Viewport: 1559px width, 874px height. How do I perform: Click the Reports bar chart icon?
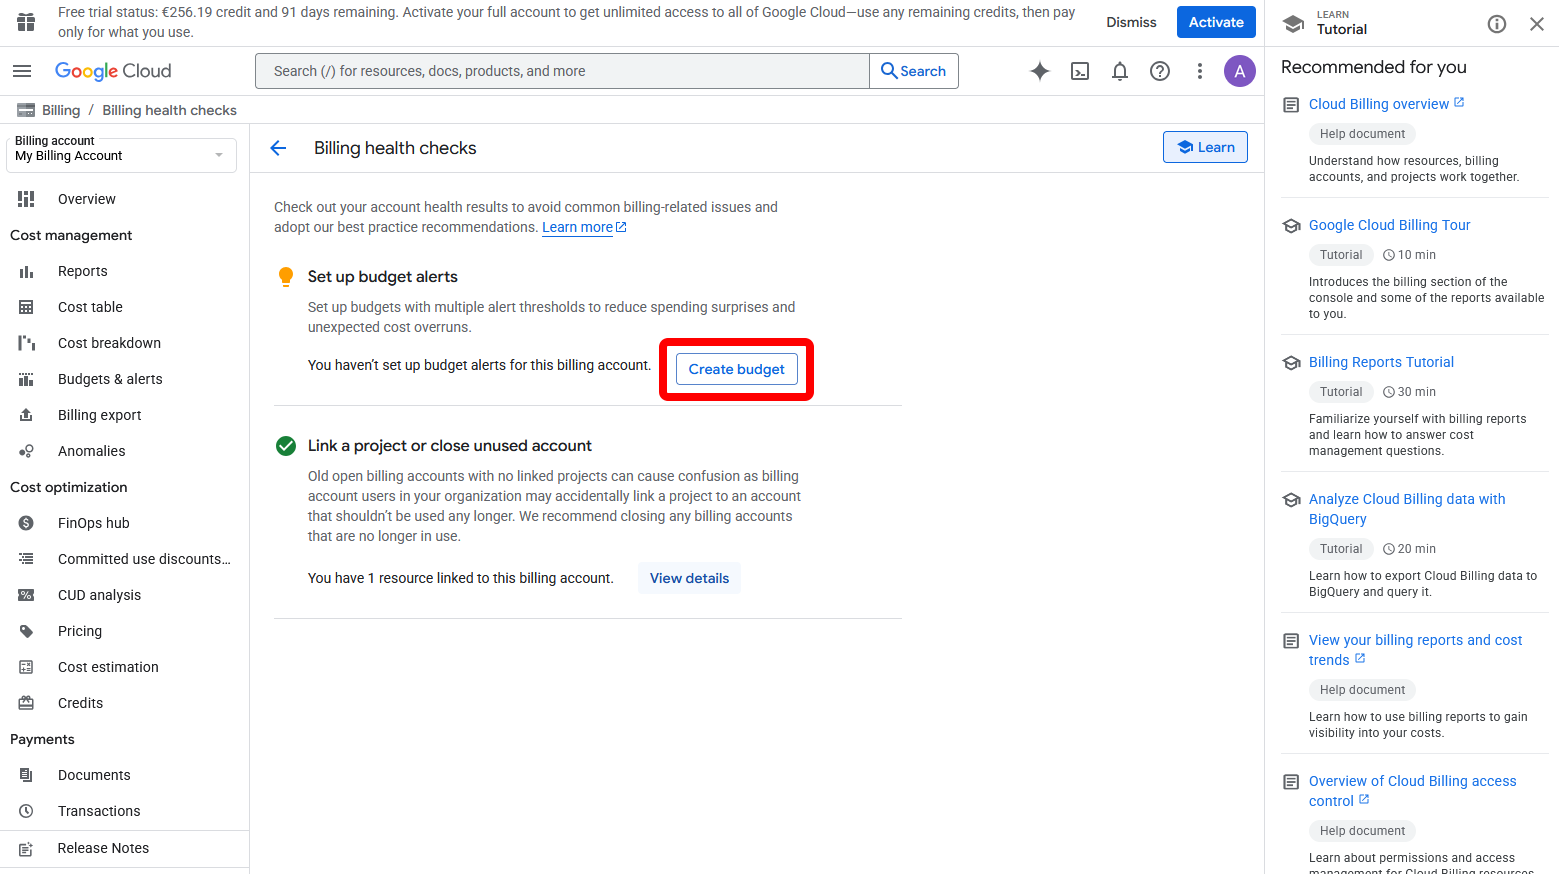tap(26, 271)
